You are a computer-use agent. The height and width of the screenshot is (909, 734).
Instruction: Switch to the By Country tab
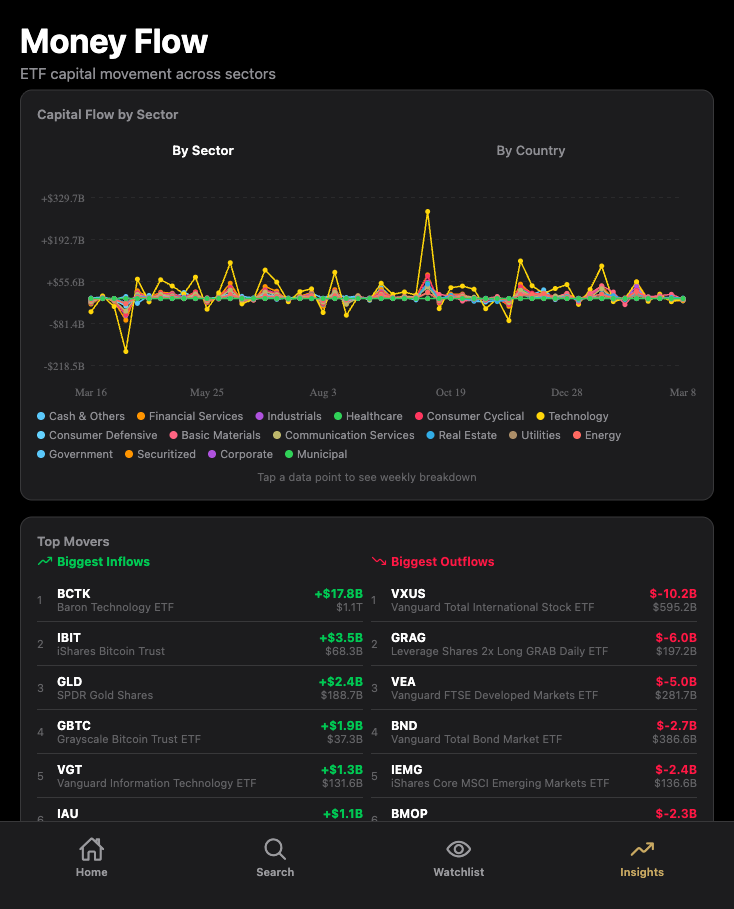531,150
